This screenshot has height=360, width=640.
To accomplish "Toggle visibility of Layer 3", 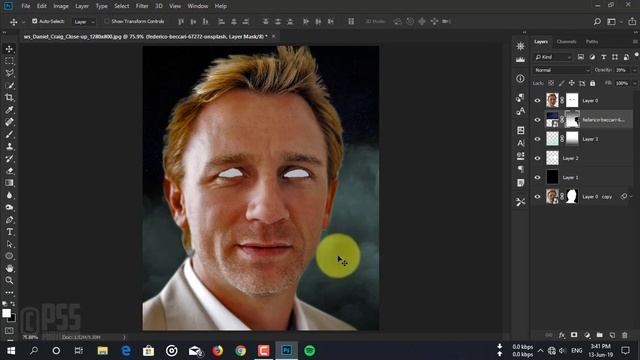I will (x=537, y=139).
